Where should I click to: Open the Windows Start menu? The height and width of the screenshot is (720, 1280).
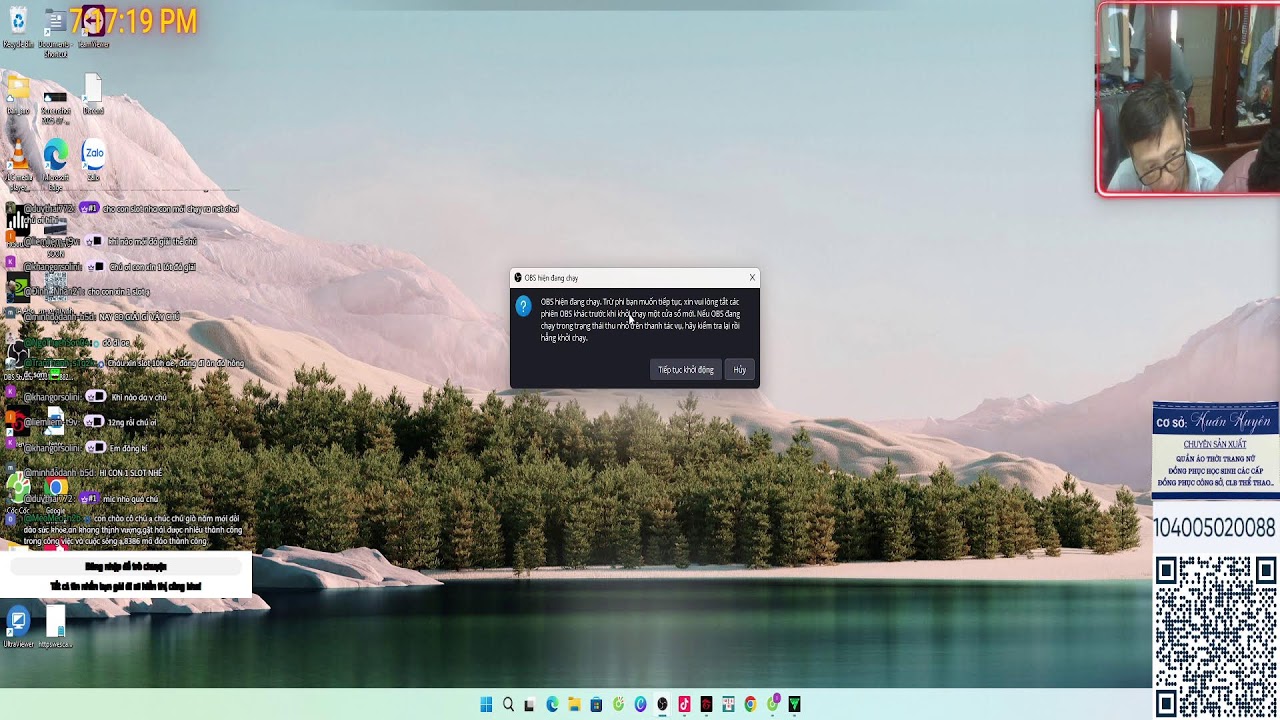(486, 704)
